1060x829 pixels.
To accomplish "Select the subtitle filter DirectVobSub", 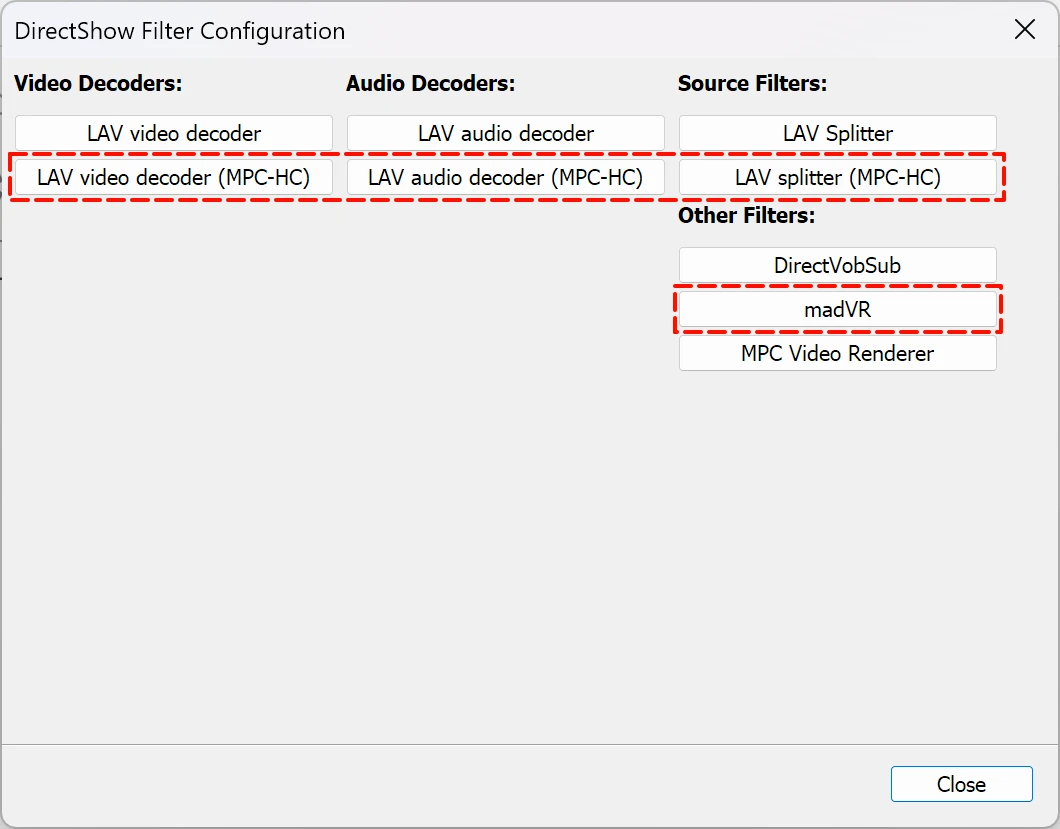I will (838, 265).
